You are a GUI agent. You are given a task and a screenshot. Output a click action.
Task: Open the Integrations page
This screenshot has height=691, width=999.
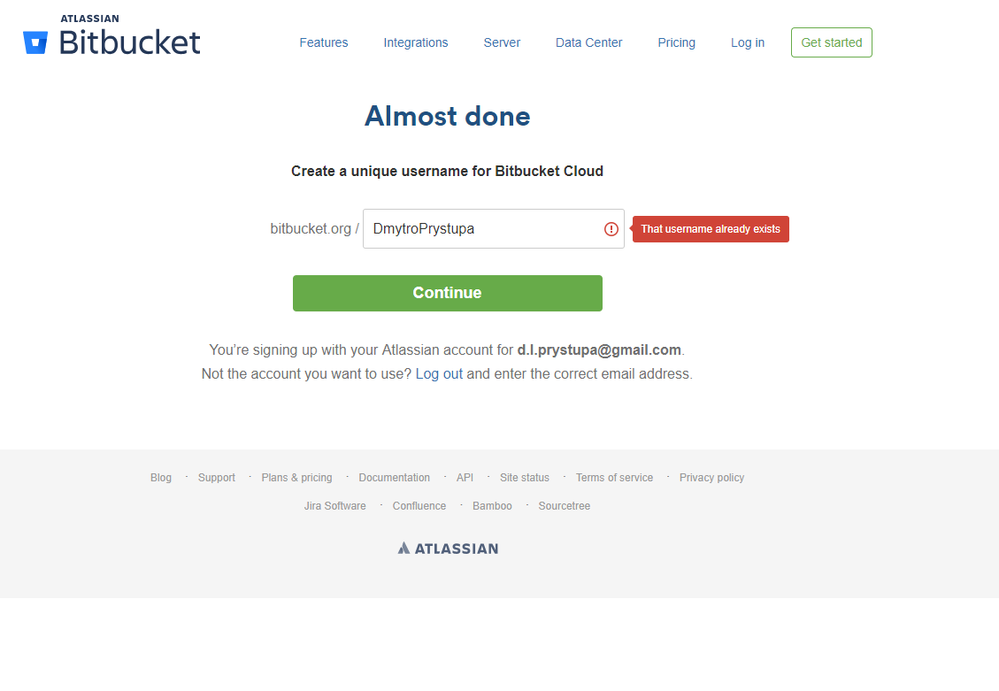point(415,43)
